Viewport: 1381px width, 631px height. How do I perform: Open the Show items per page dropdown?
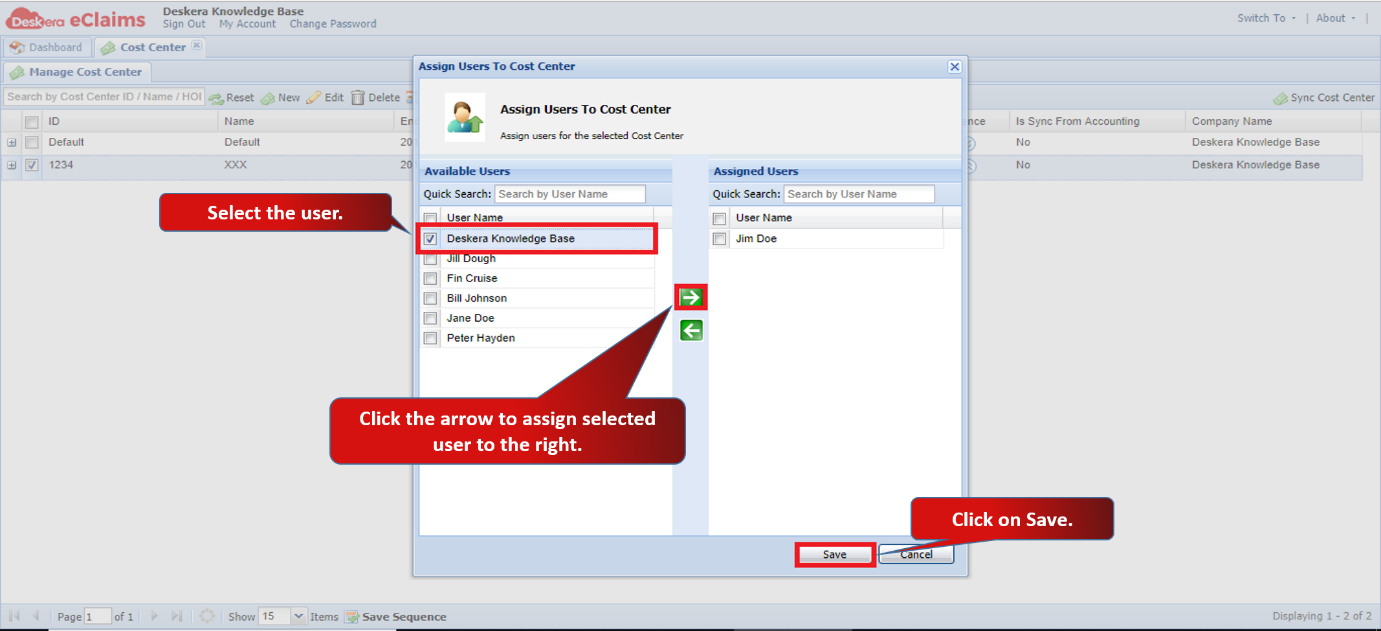coord(298,617)
